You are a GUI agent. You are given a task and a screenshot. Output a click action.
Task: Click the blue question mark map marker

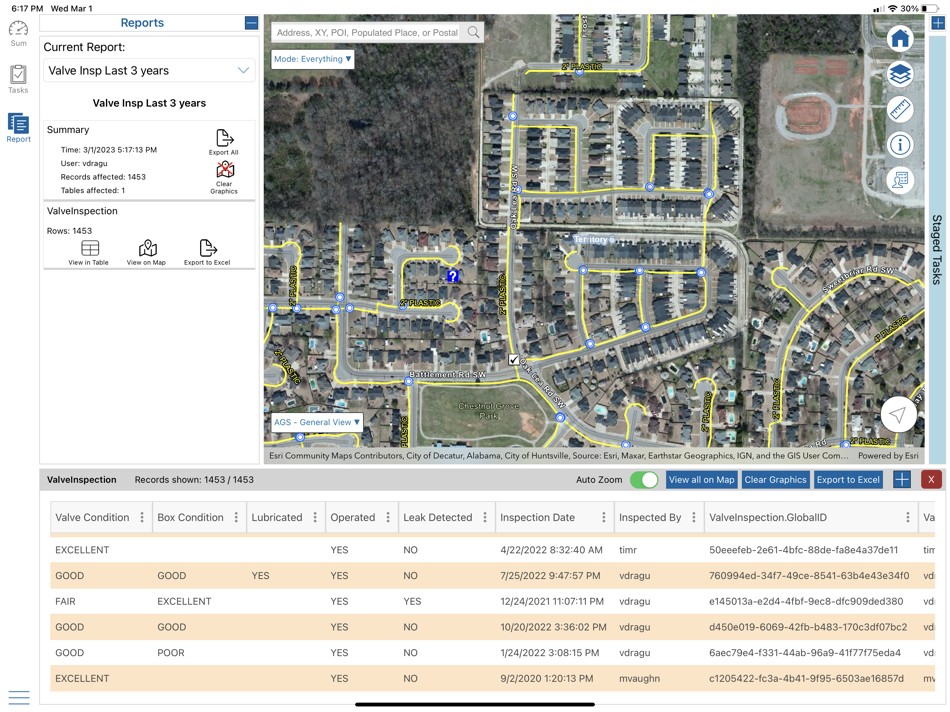pos(453,276)
